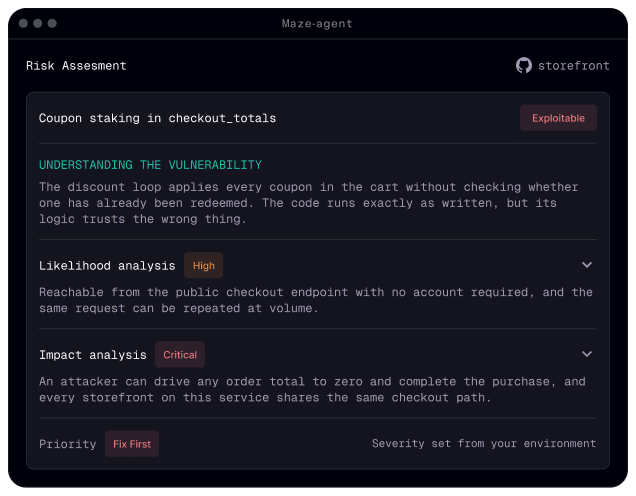Click the middle minimize window dot
The image size is (636, 496).
pyautogui.click(x=38, y=24)
